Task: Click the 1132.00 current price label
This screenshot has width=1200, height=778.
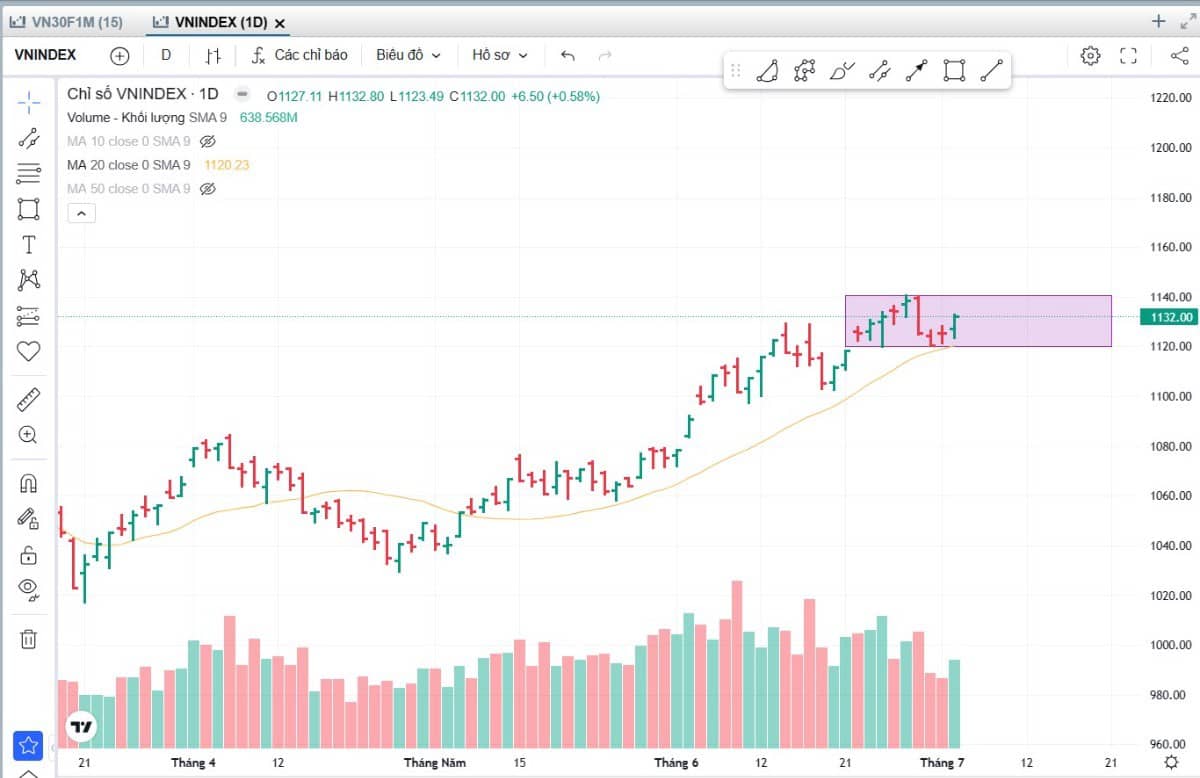Action: pos(1169,317)
